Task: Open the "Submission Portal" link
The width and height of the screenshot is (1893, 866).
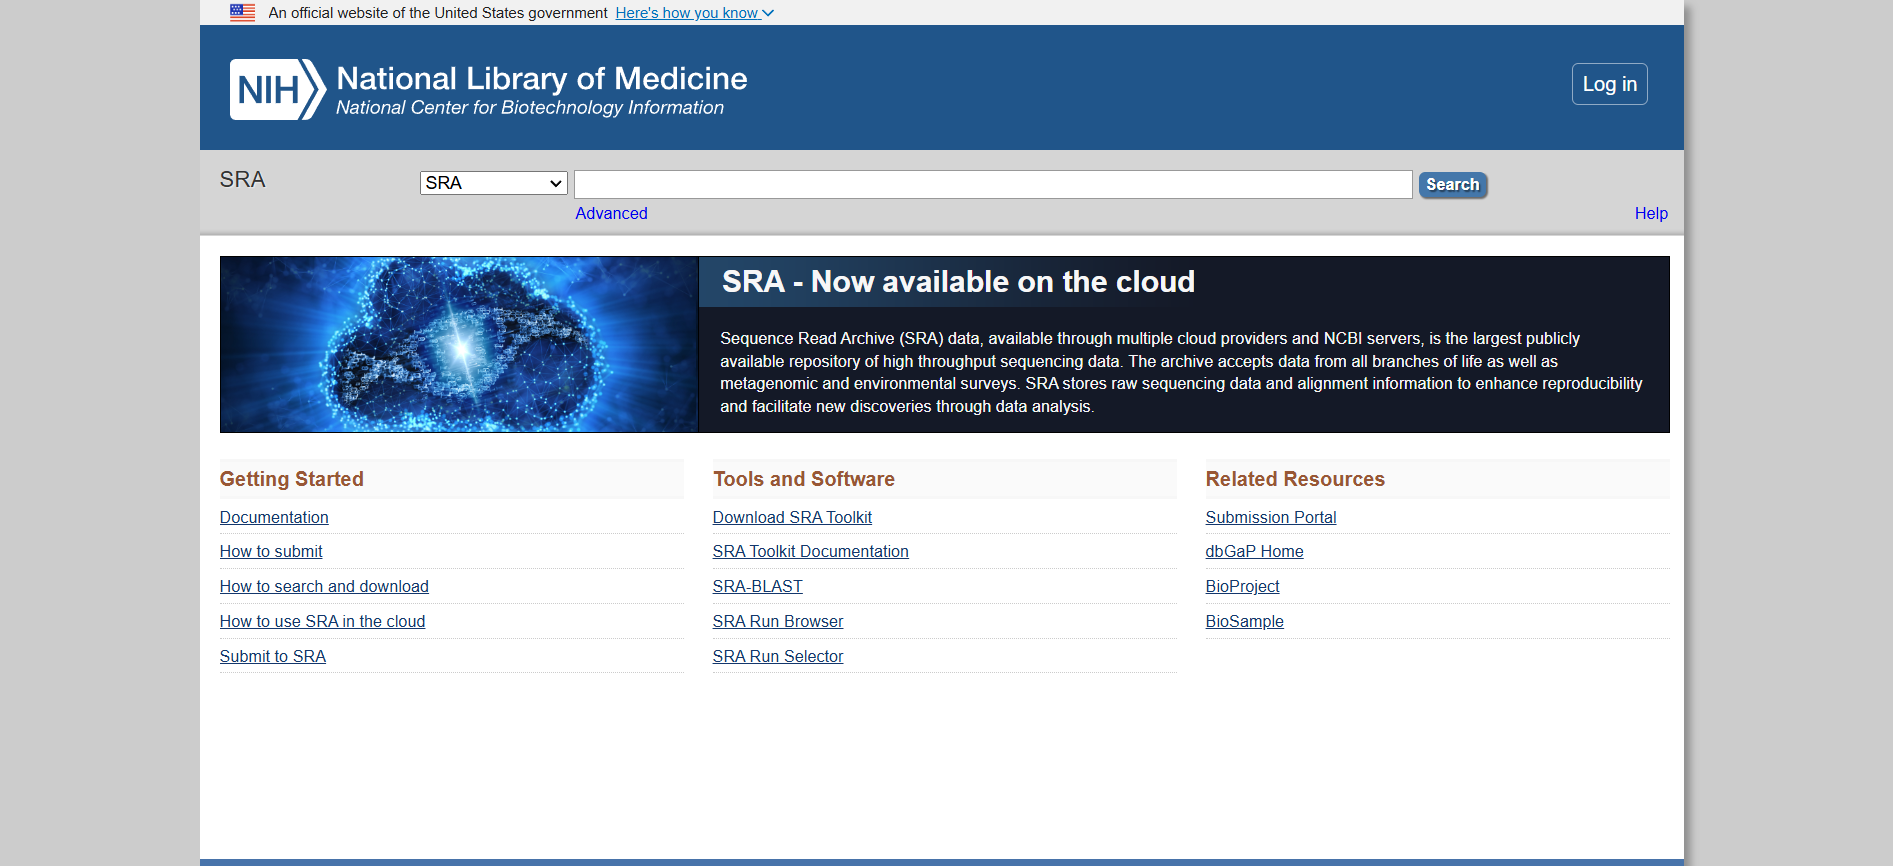Action: (1271, 517)
